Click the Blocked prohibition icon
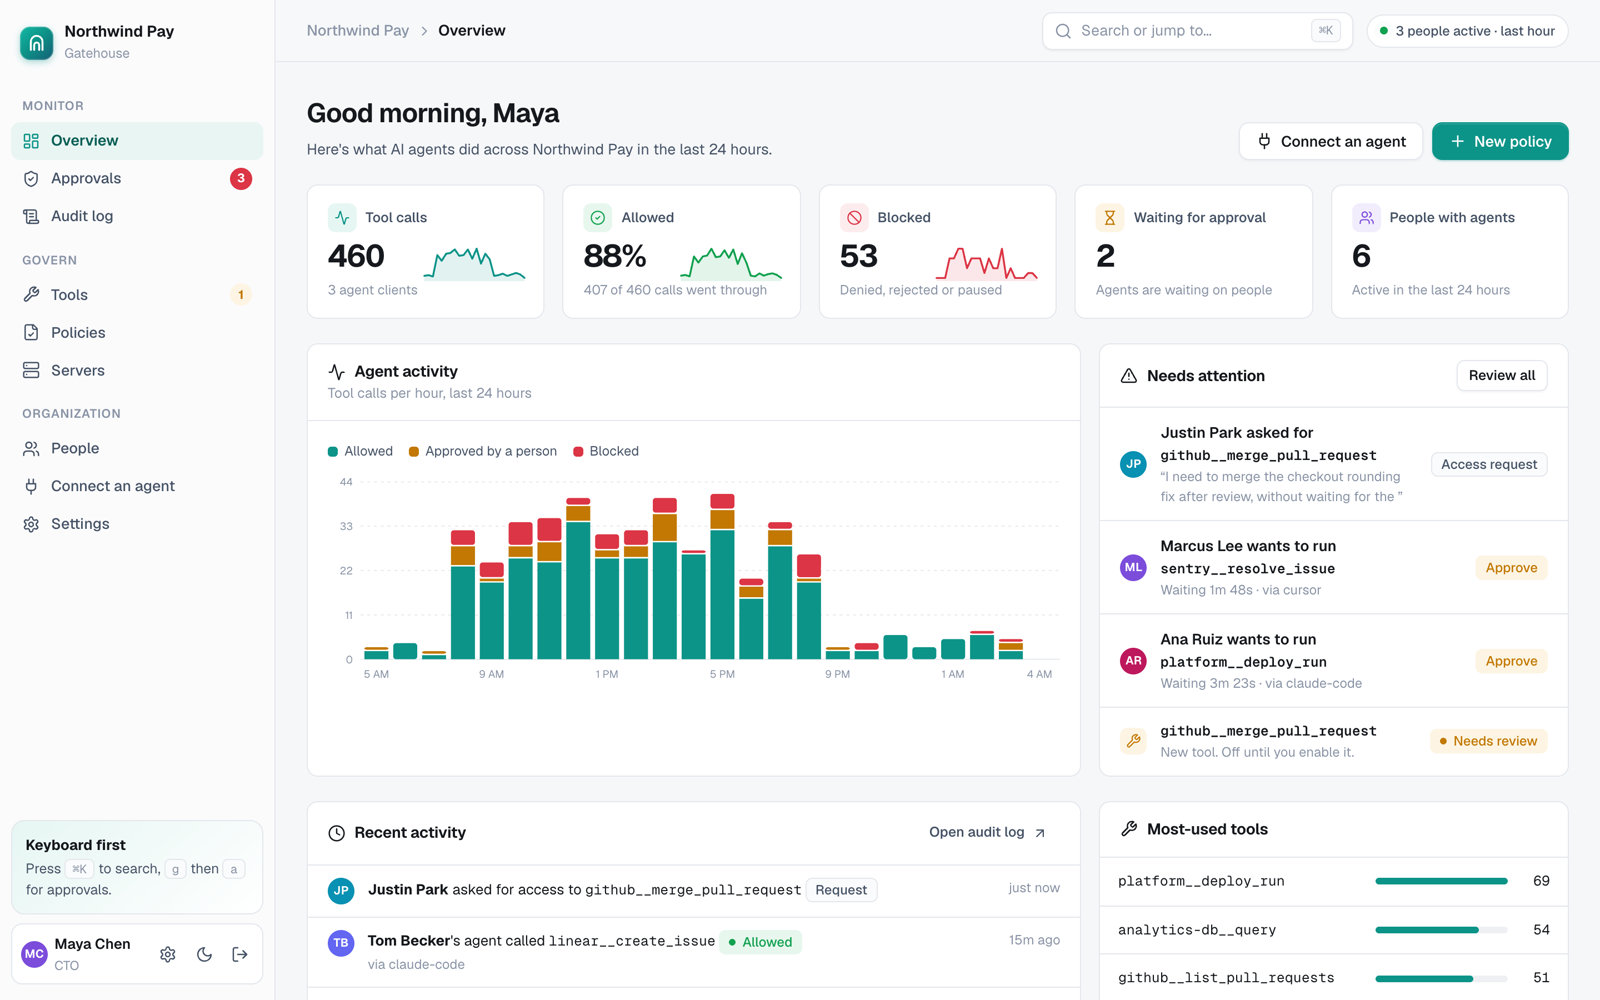This screenshot has width=1600, height=1000. (854, 217)
